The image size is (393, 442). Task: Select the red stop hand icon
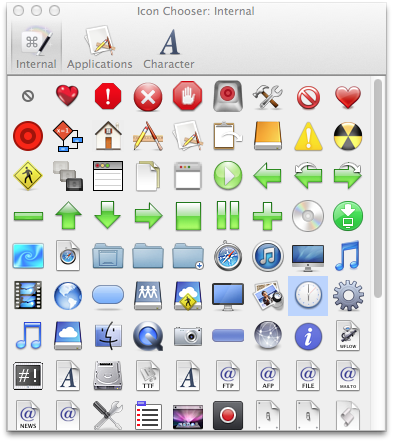click(x=188, y=96)
